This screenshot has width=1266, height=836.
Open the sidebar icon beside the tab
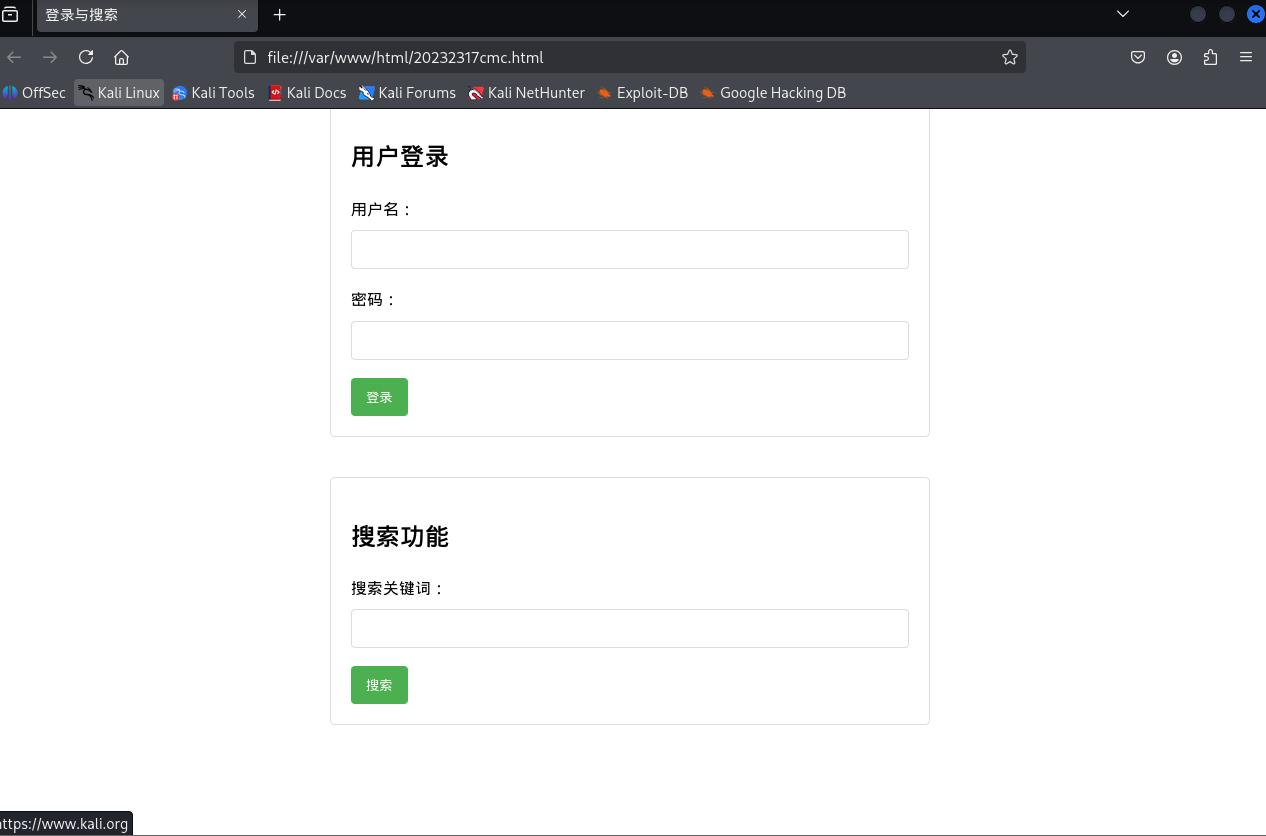click(11, 15)
